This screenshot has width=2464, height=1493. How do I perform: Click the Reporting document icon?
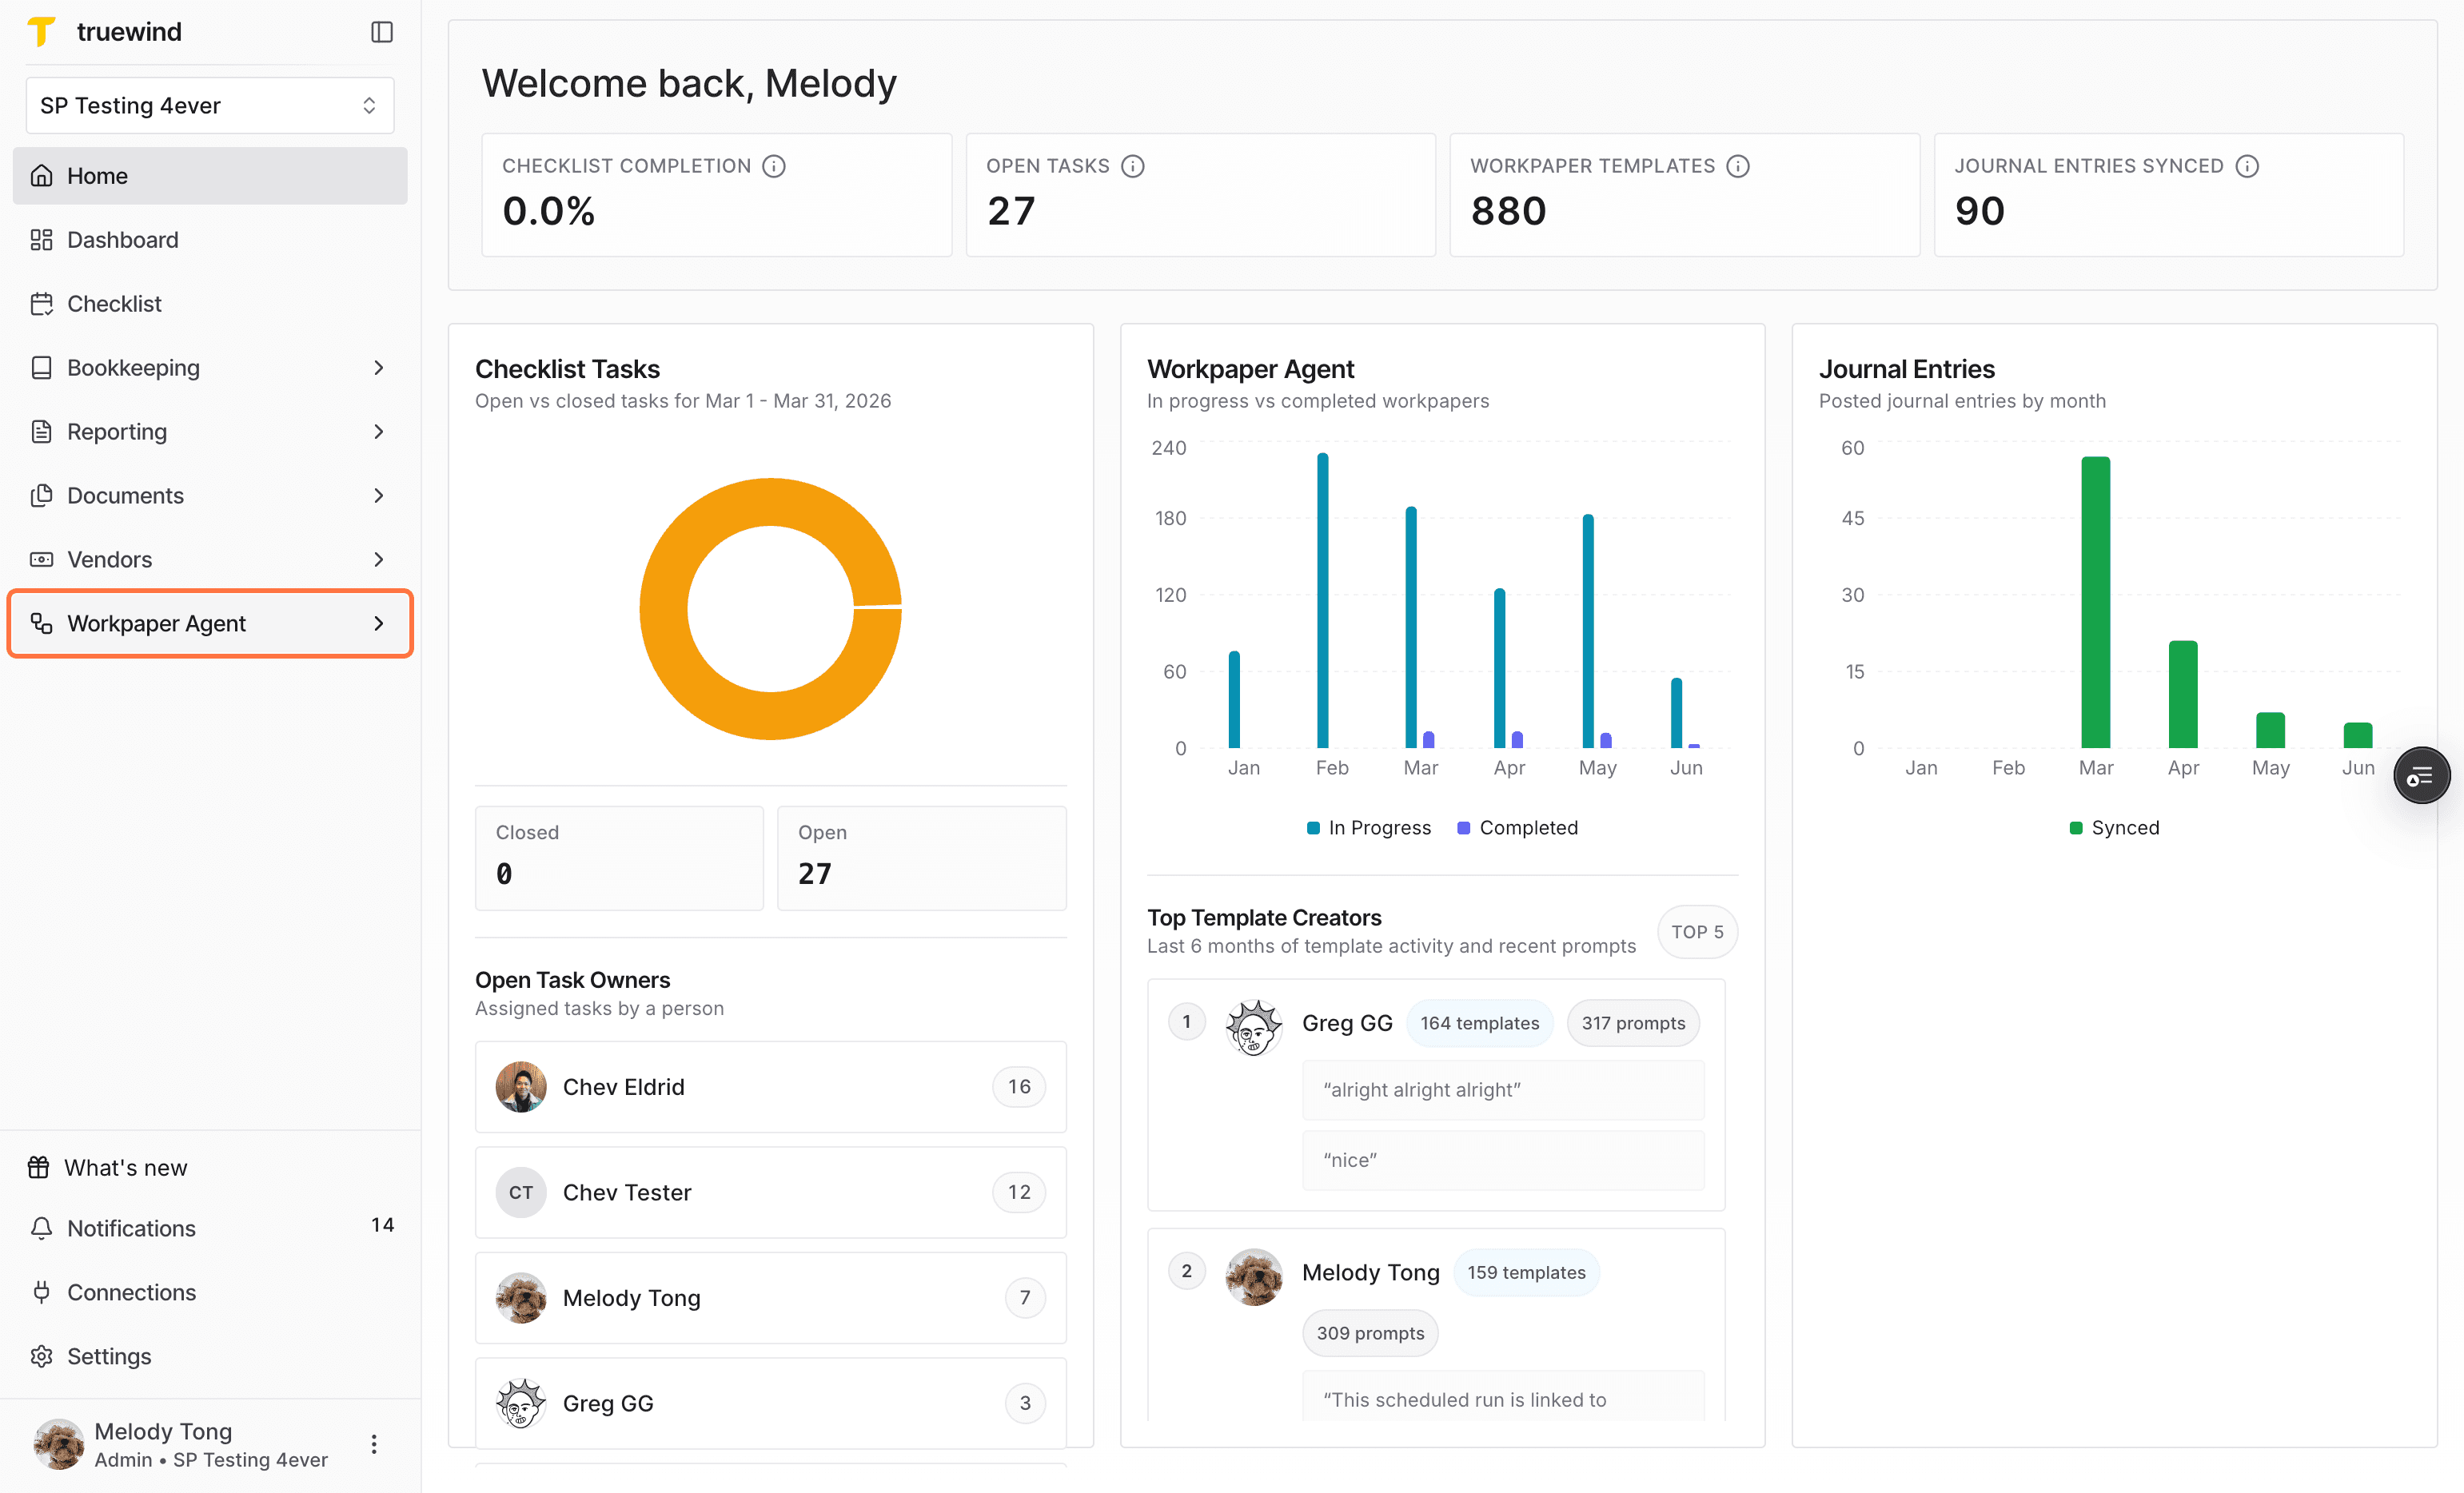[x=41, y=432]
